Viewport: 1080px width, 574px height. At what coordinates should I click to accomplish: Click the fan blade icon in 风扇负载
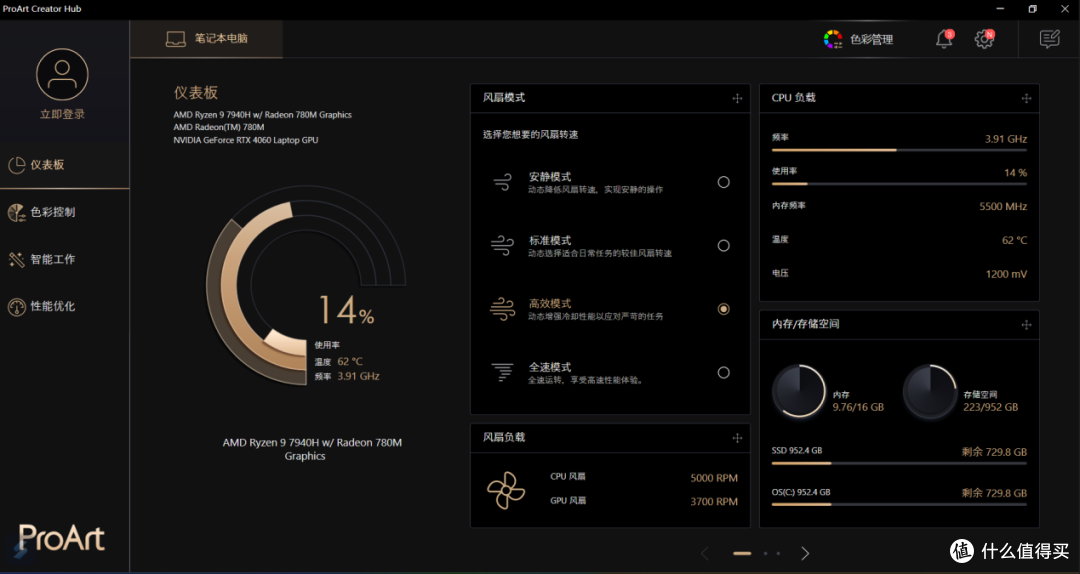point(506,490)
